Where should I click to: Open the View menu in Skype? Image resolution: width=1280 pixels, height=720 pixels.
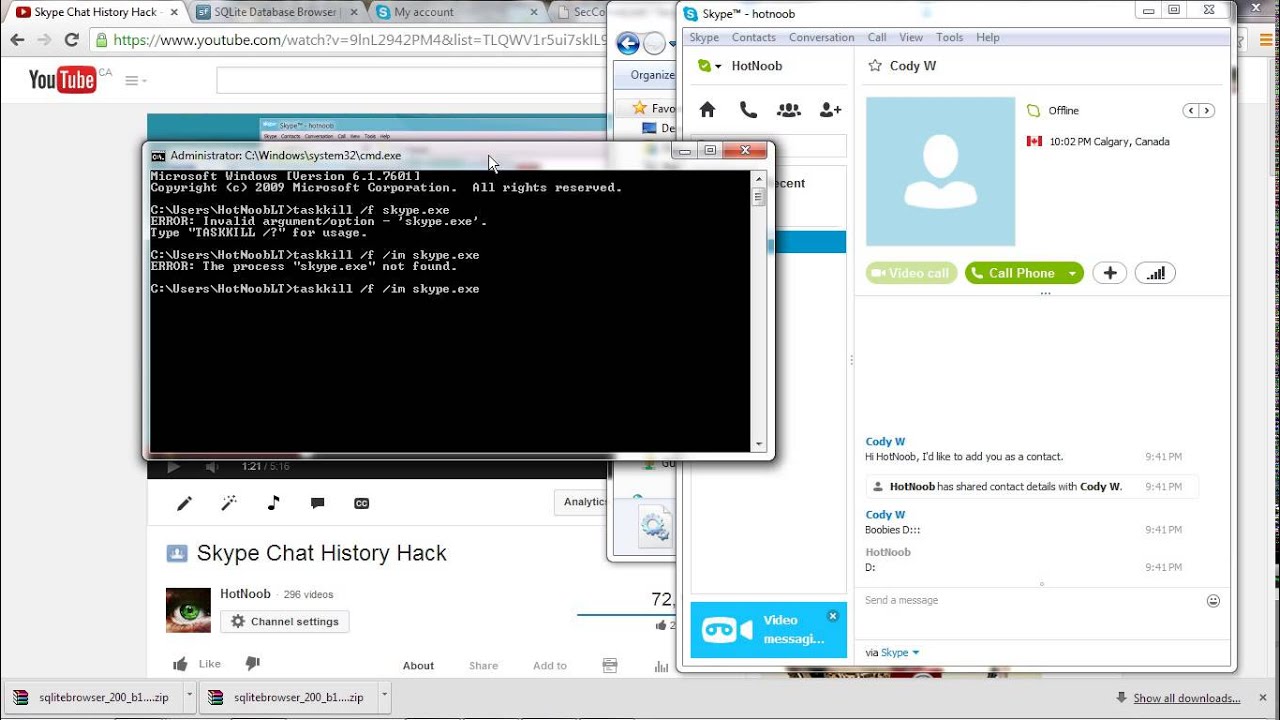[911, 37]
